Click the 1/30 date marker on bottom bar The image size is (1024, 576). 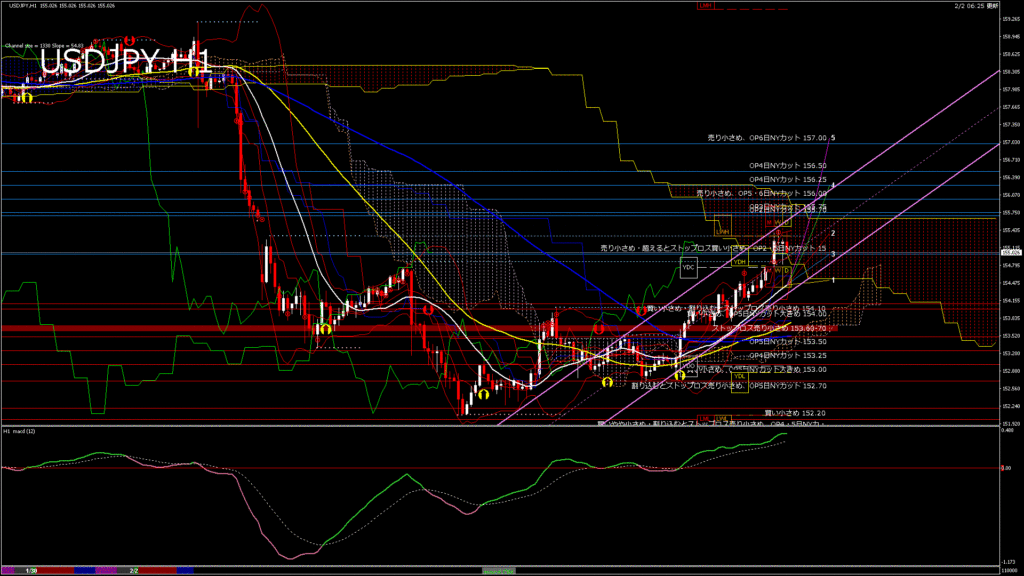click(x=32, y=570)
